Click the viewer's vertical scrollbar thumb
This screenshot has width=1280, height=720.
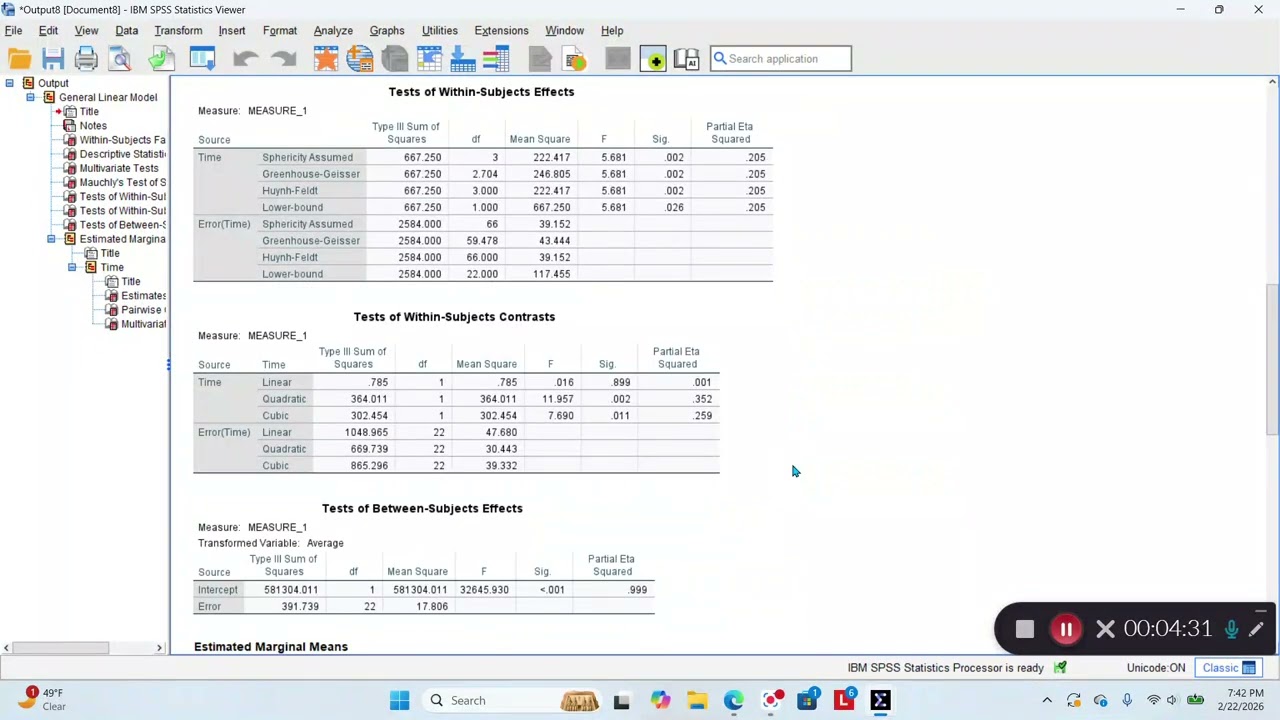(1272, 359)
